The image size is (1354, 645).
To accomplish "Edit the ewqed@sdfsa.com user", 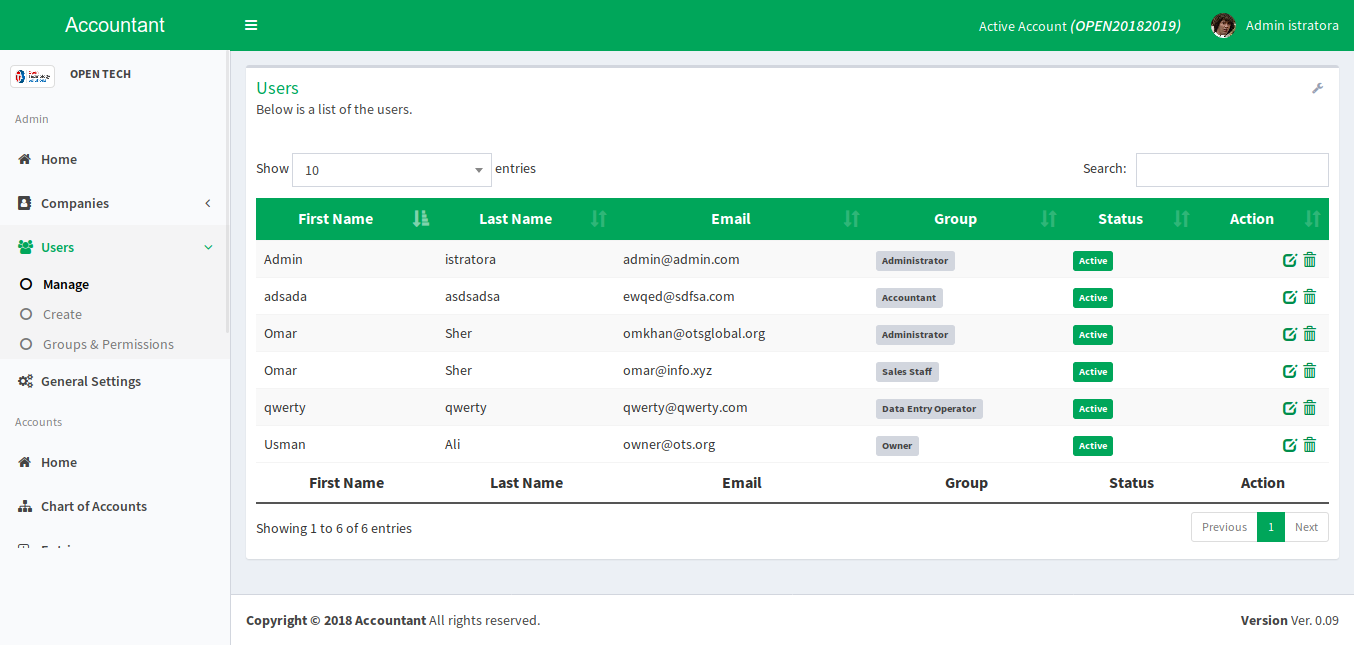I will 1290,297.
